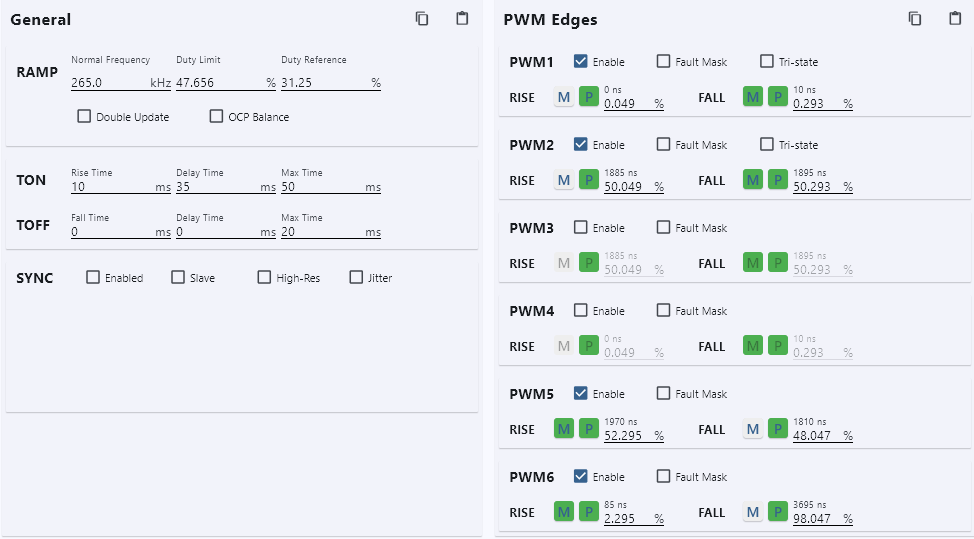Toggle the M button for PWM6 FALL

click(753, 512)
